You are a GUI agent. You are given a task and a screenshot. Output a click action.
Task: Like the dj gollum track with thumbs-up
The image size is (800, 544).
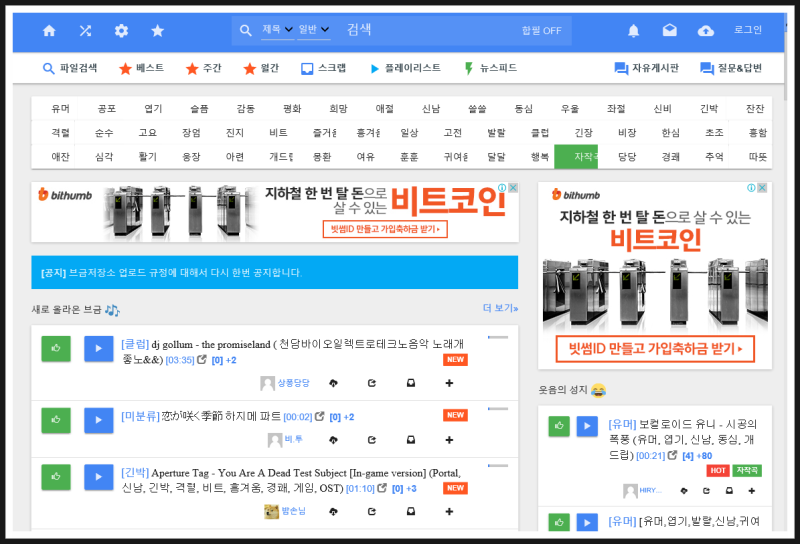[x=56, y=349]
